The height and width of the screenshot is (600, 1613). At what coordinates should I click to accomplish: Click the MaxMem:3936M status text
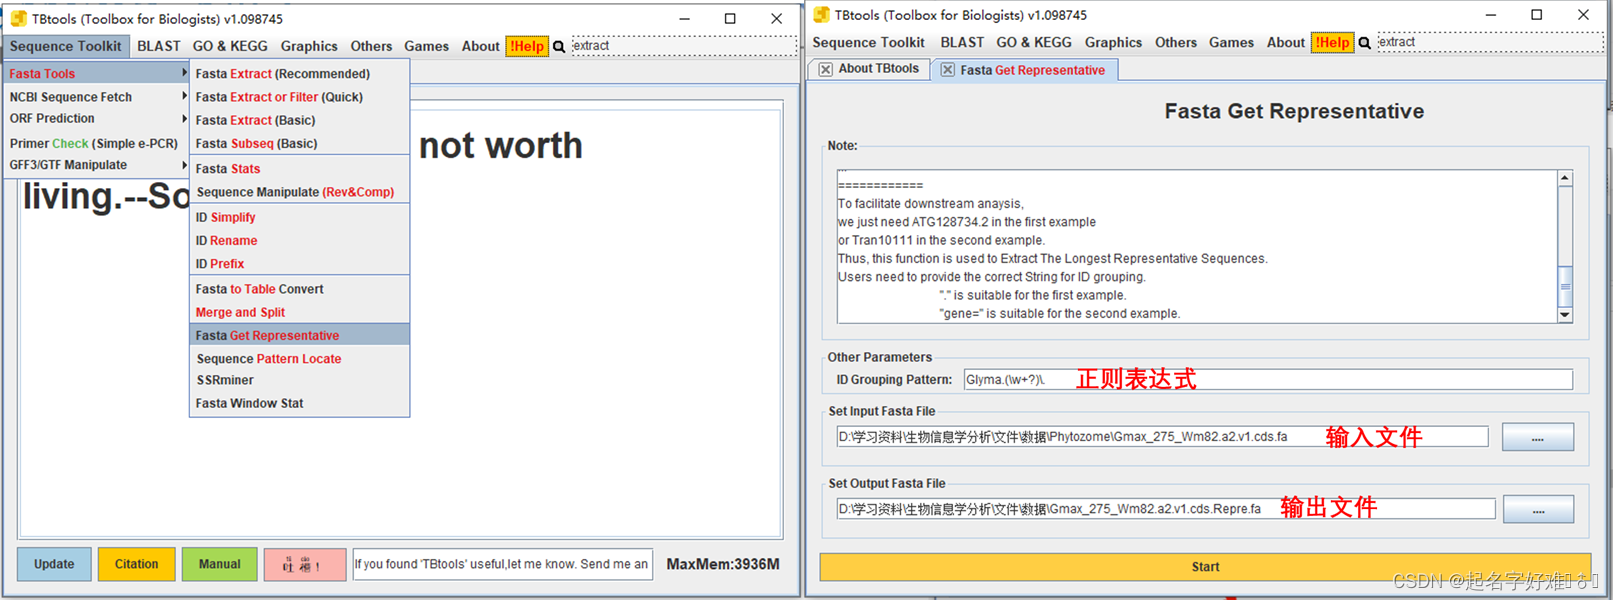click(x=723, y=564)
